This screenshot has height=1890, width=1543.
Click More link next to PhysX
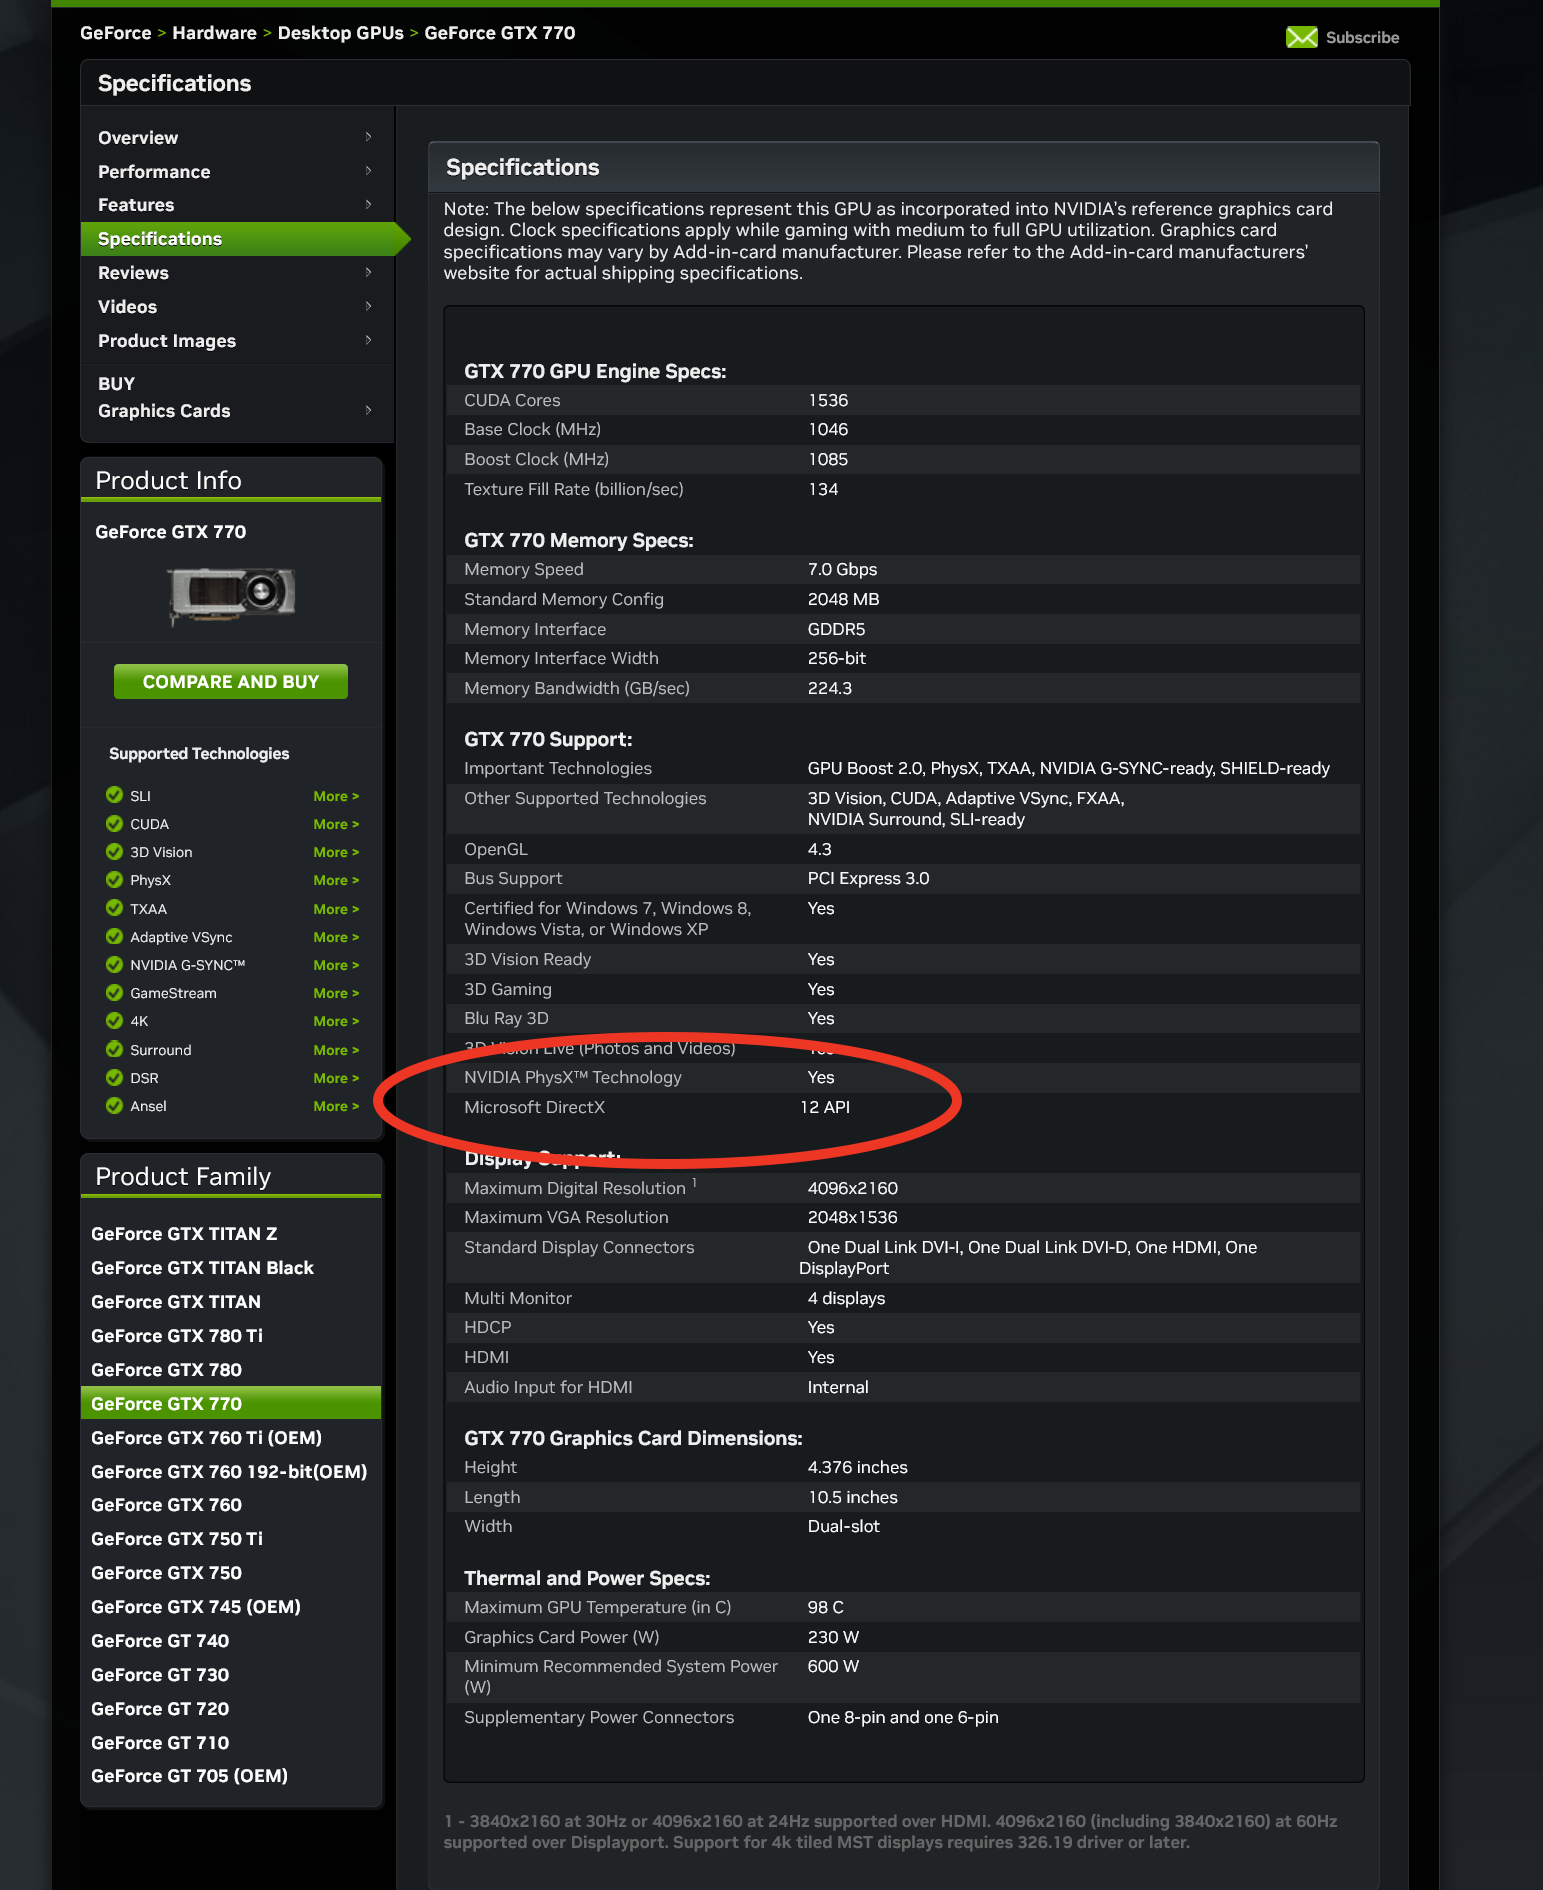[336, 880]
